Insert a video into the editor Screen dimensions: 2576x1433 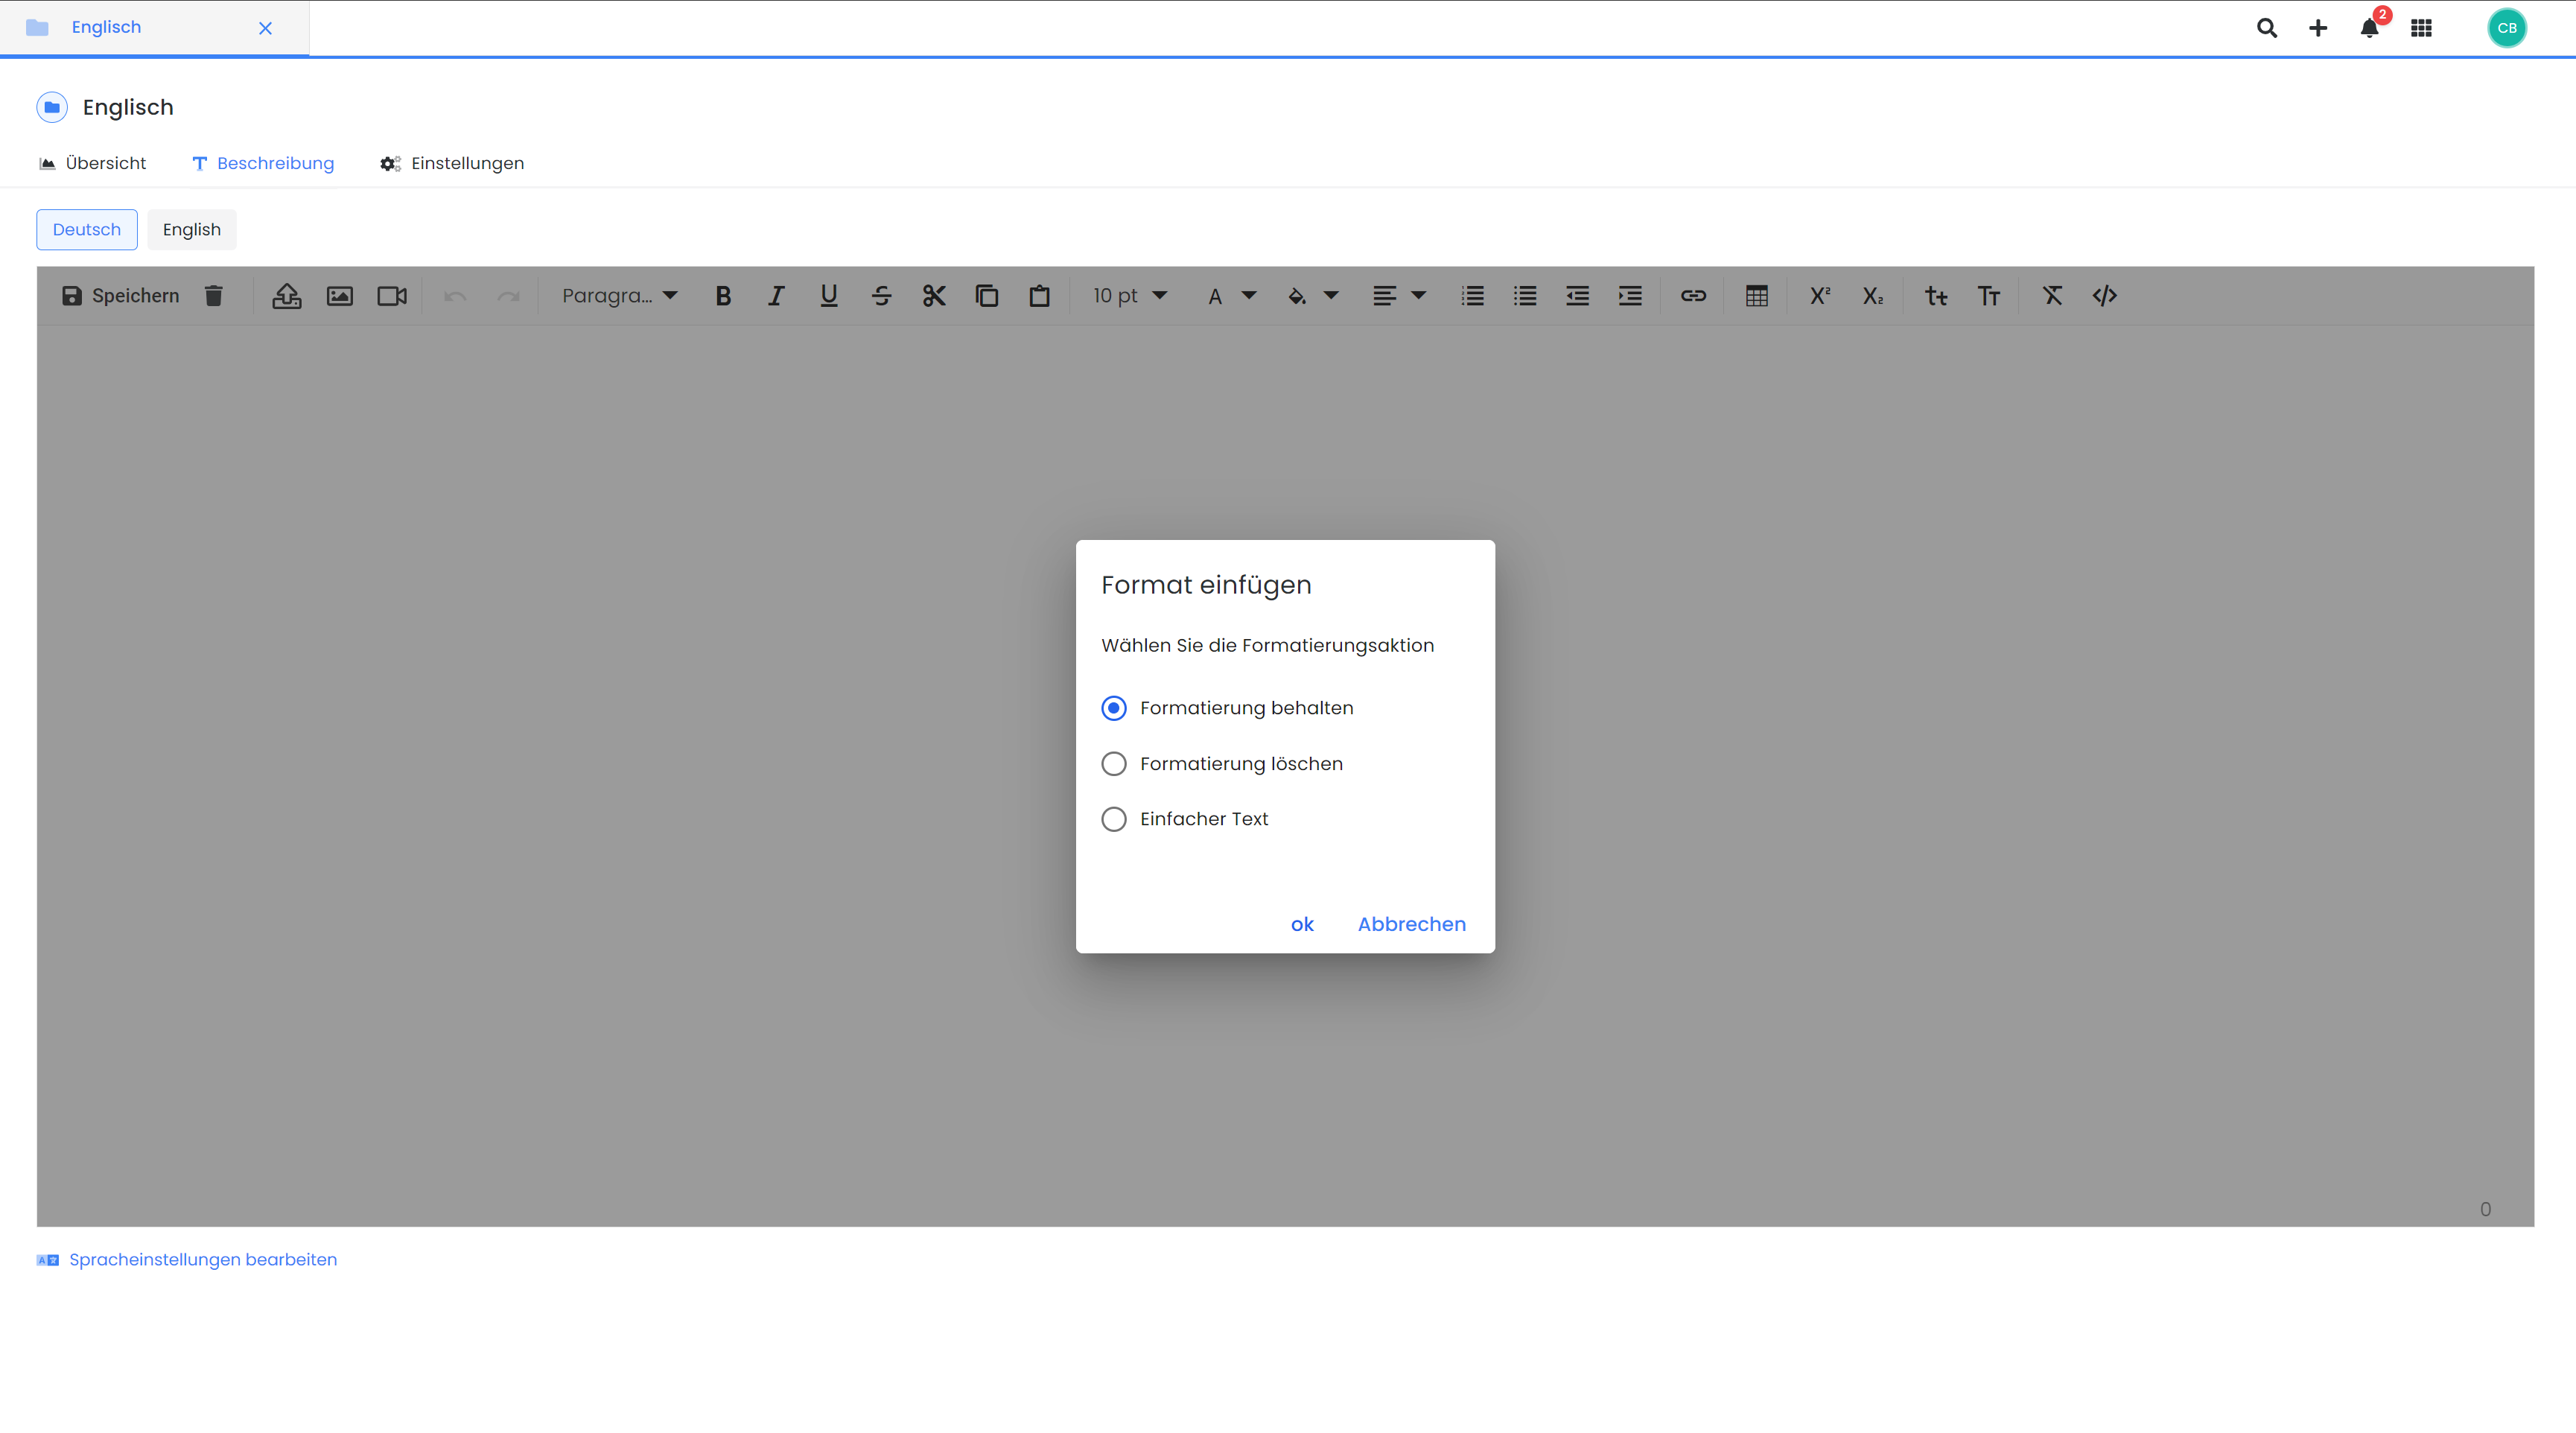pyautogui.click(x=391, y=295)
